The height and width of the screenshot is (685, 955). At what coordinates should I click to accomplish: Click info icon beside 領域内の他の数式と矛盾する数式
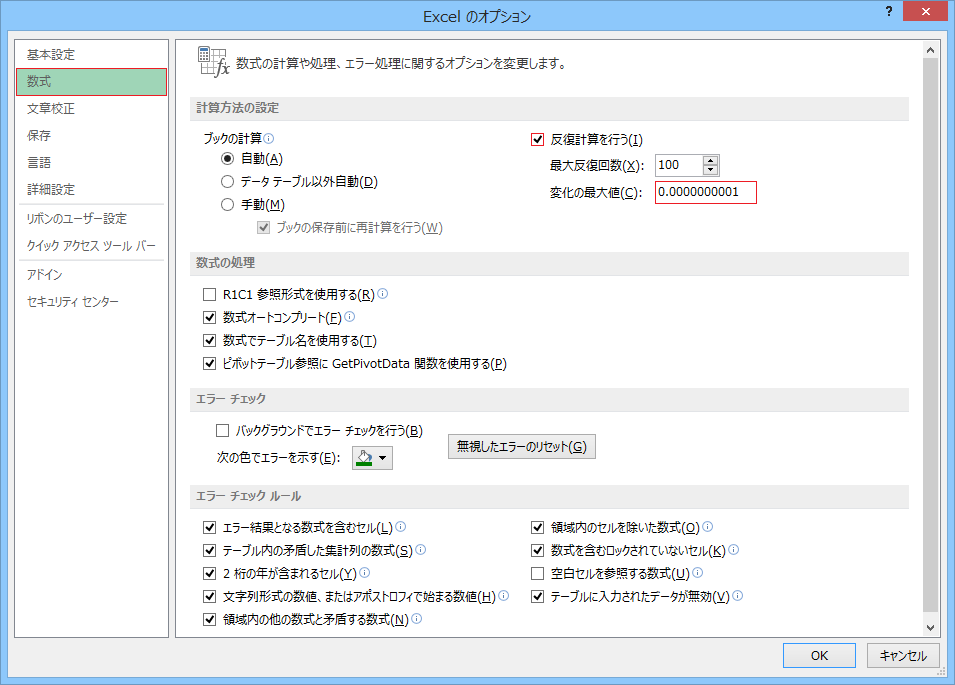[x=417, y=619]
